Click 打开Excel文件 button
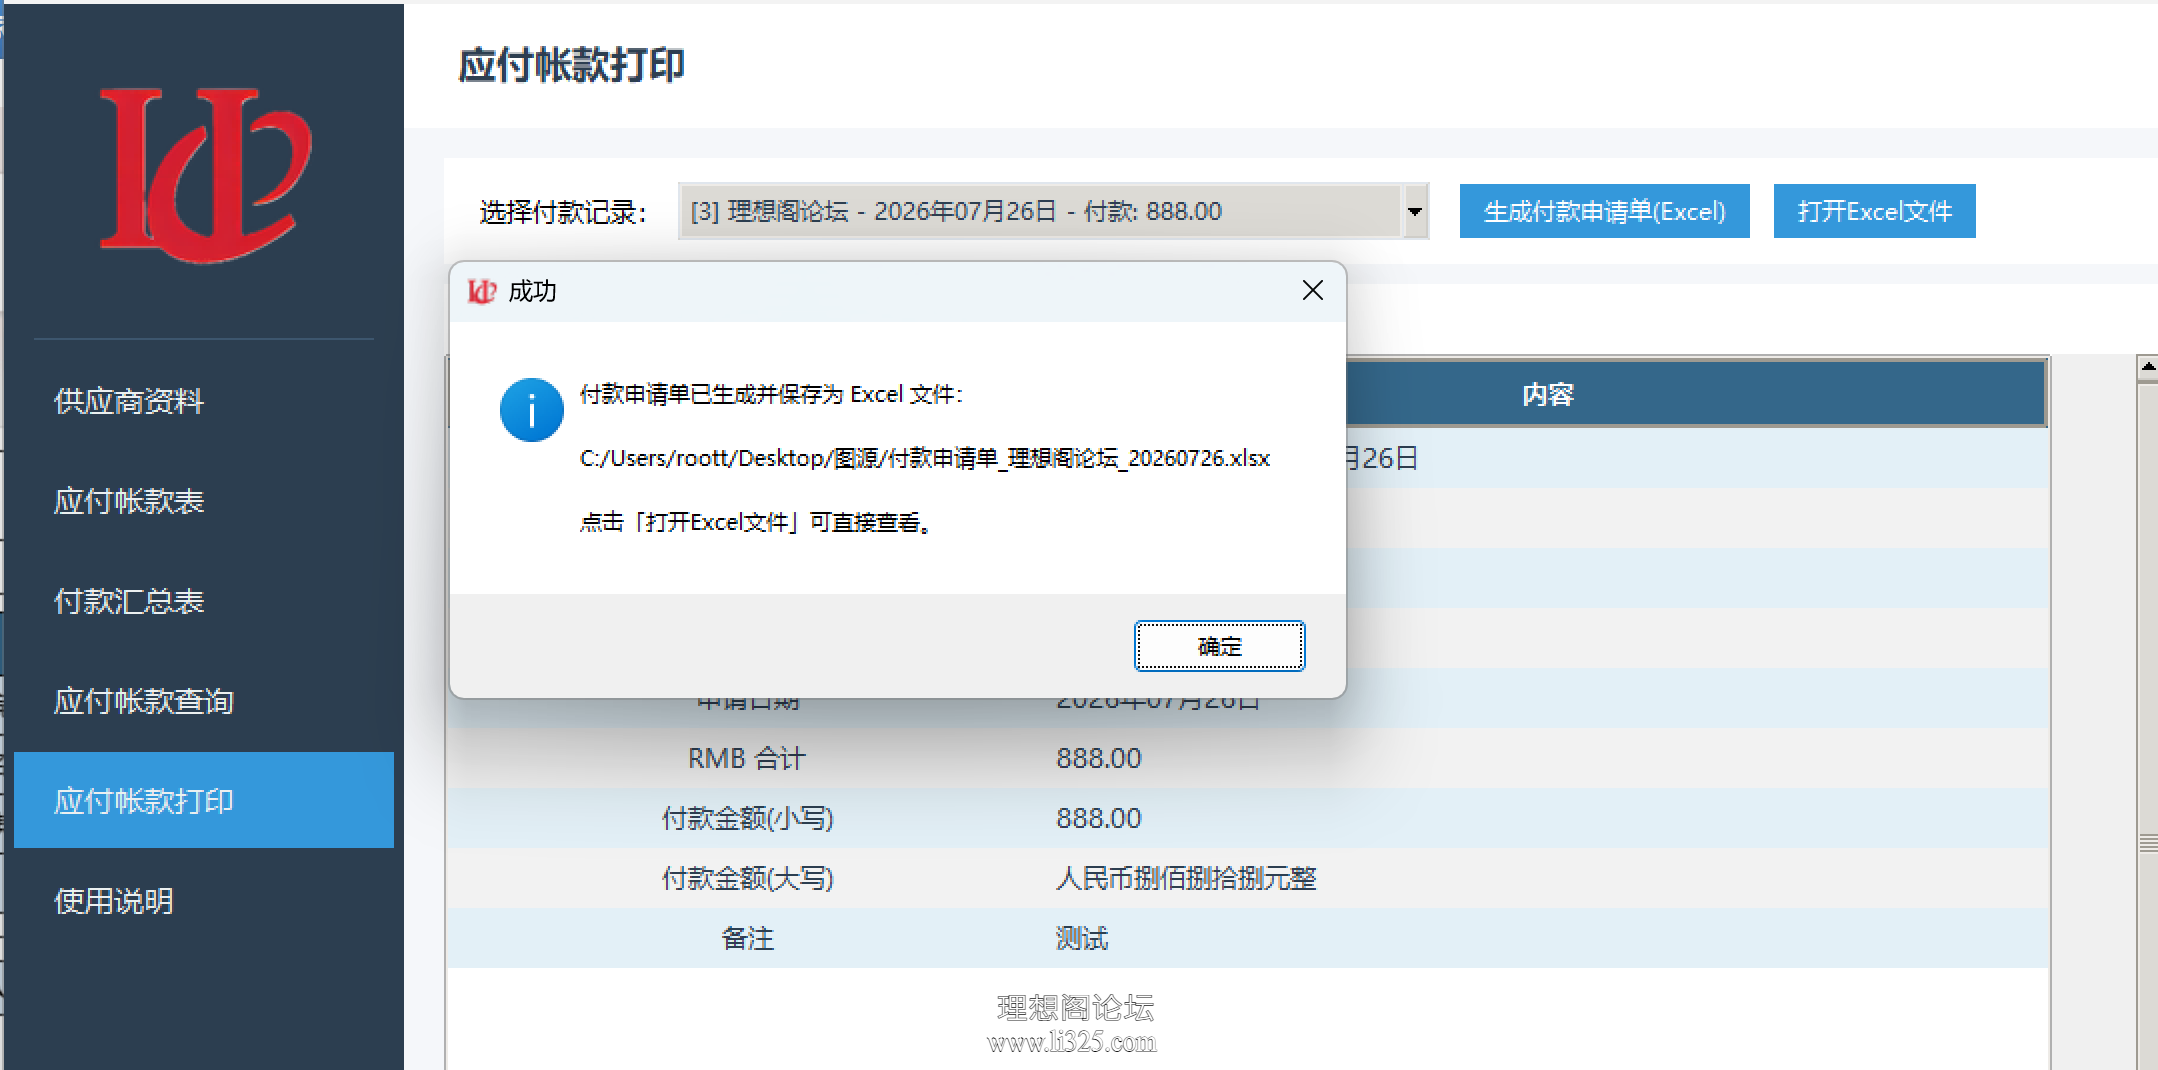Image resolution: width=2158 pixels, height=1070 pixels. [1874, 211]
